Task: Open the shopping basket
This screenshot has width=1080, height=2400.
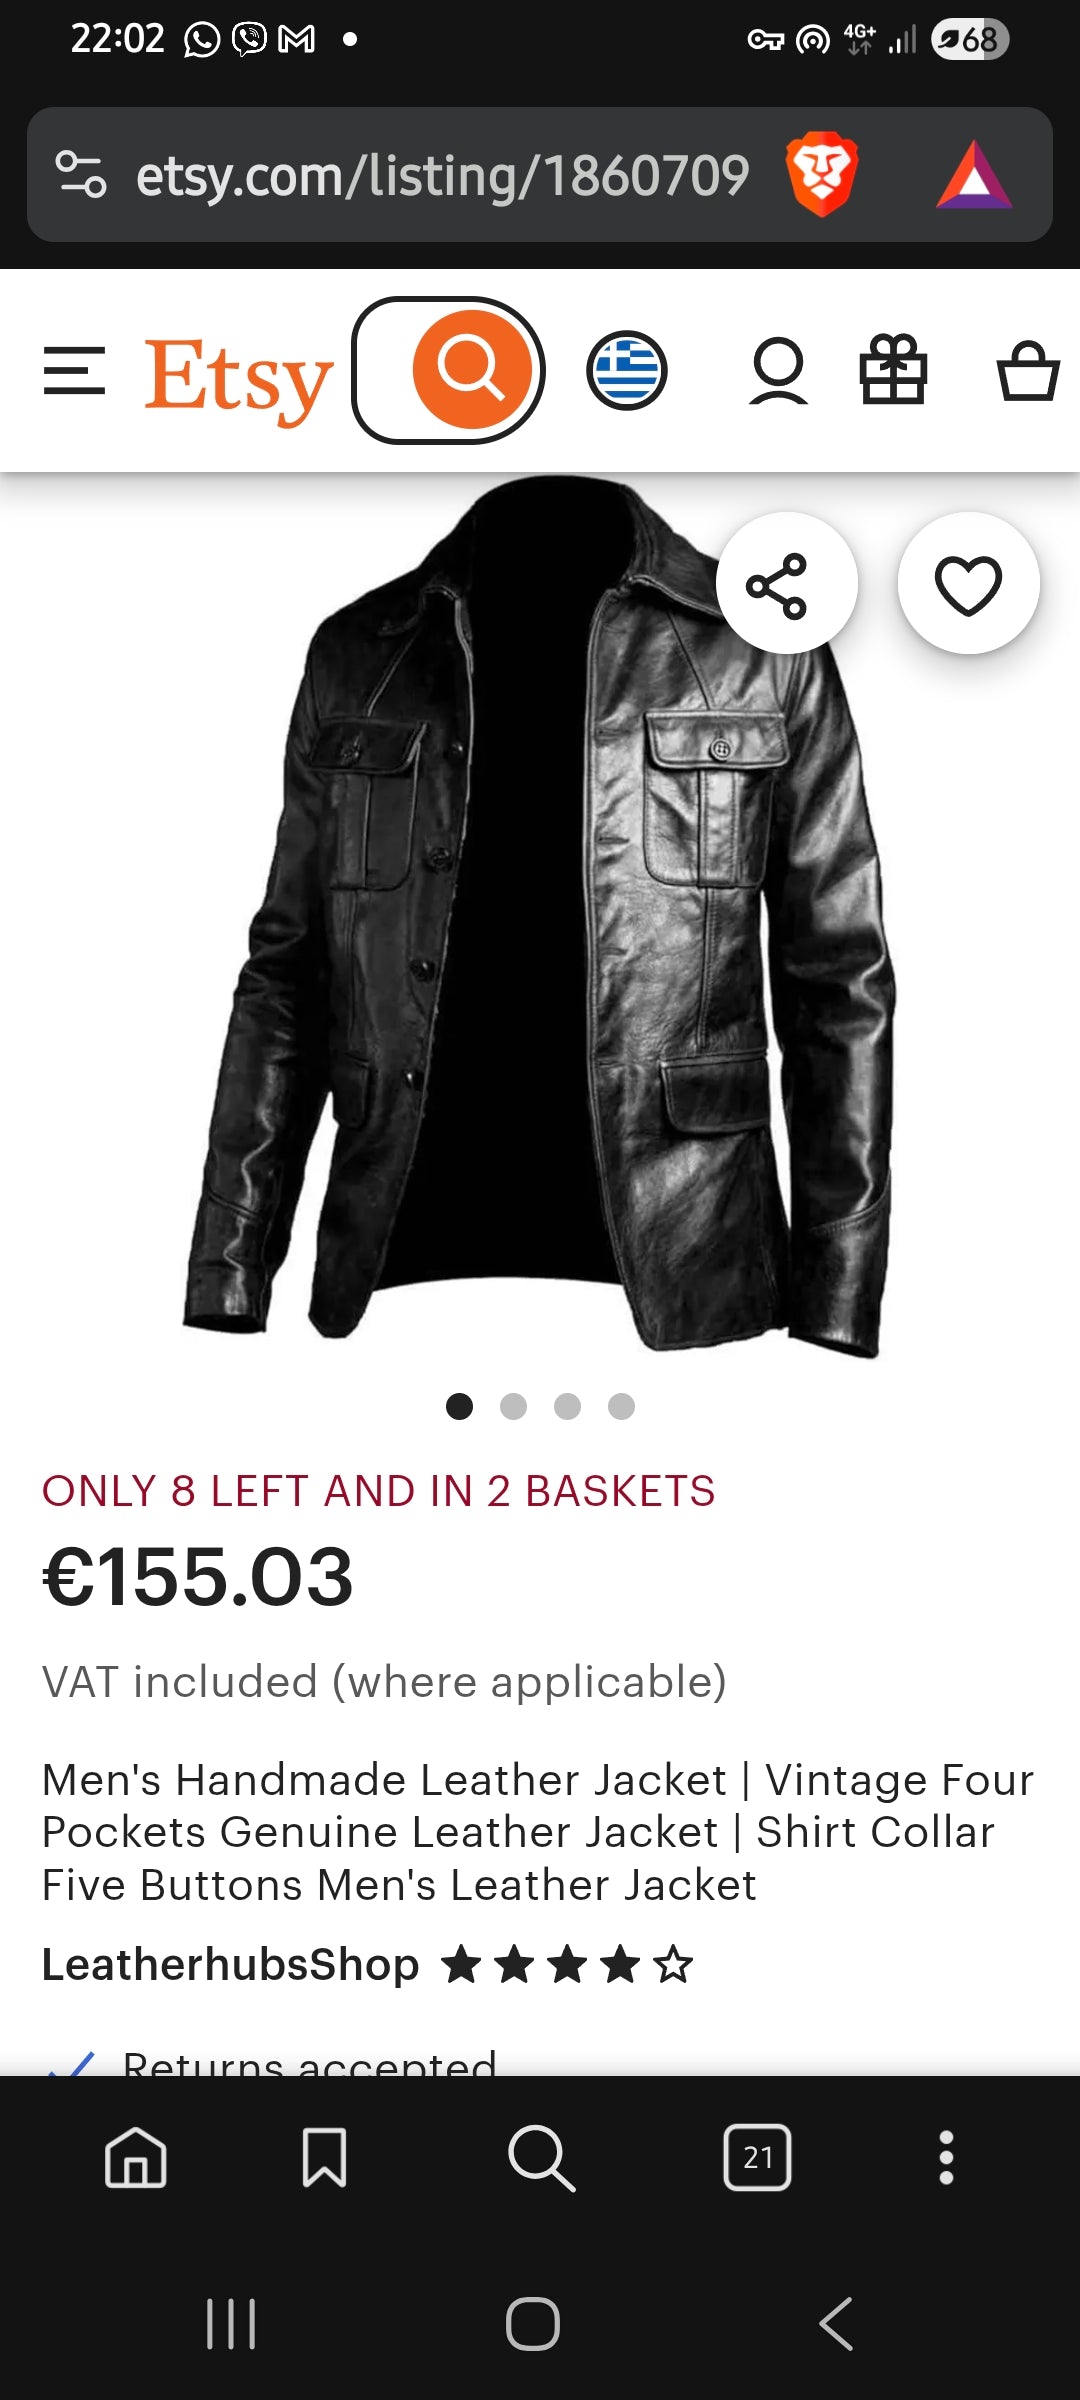Action: [x=1027, y=371]
